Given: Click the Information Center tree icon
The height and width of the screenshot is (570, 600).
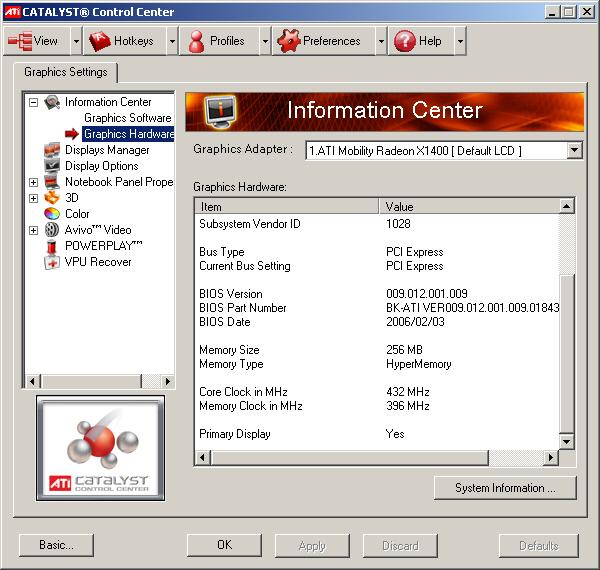Looking at the screenshot, I should coord(52,102).
